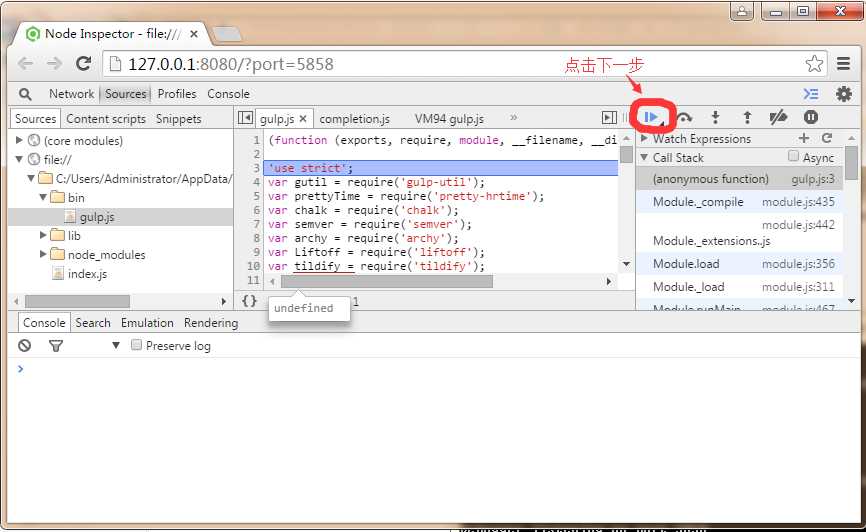Open DevTools settings gear

[x=843, y=94]
